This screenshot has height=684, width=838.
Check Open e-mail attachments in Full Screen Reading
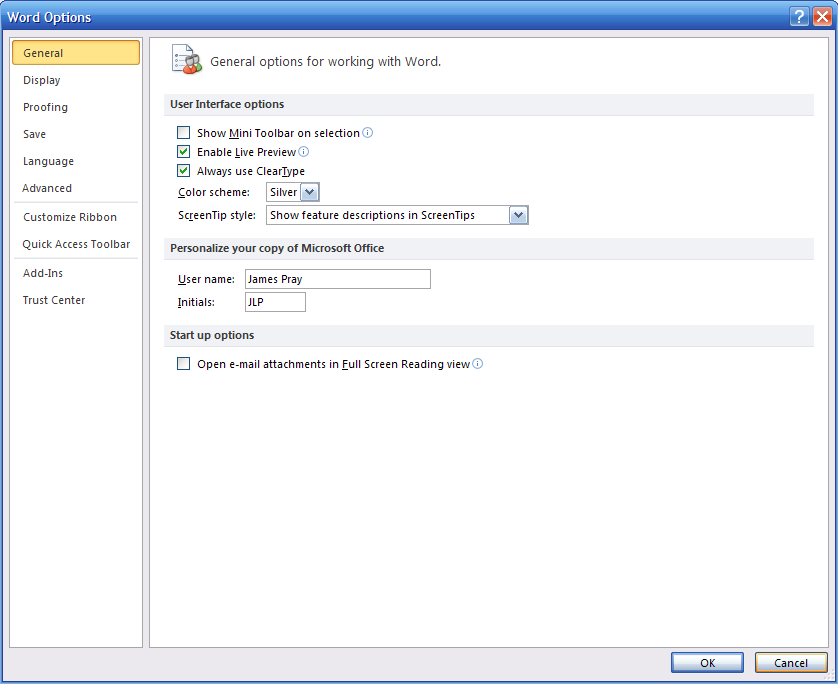[x=183, y=364]
